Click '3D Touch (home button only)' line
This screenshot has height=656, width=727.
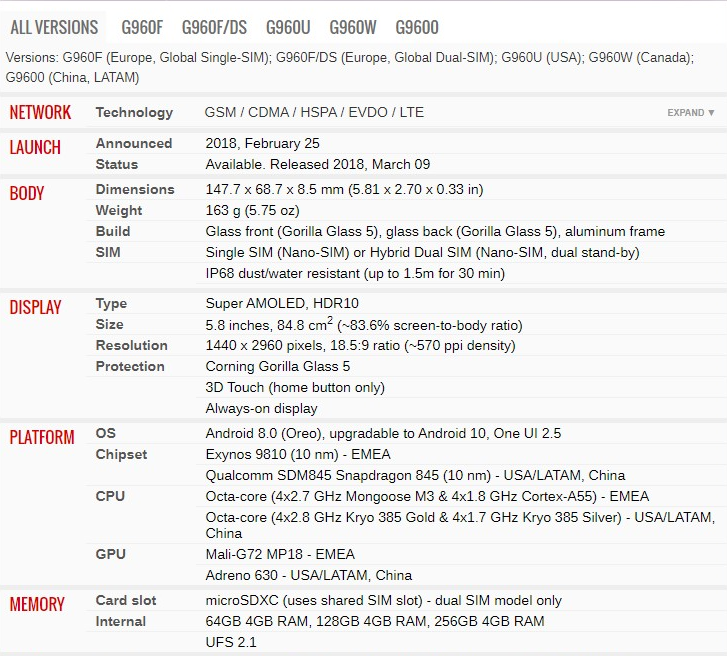click(295, 387)
